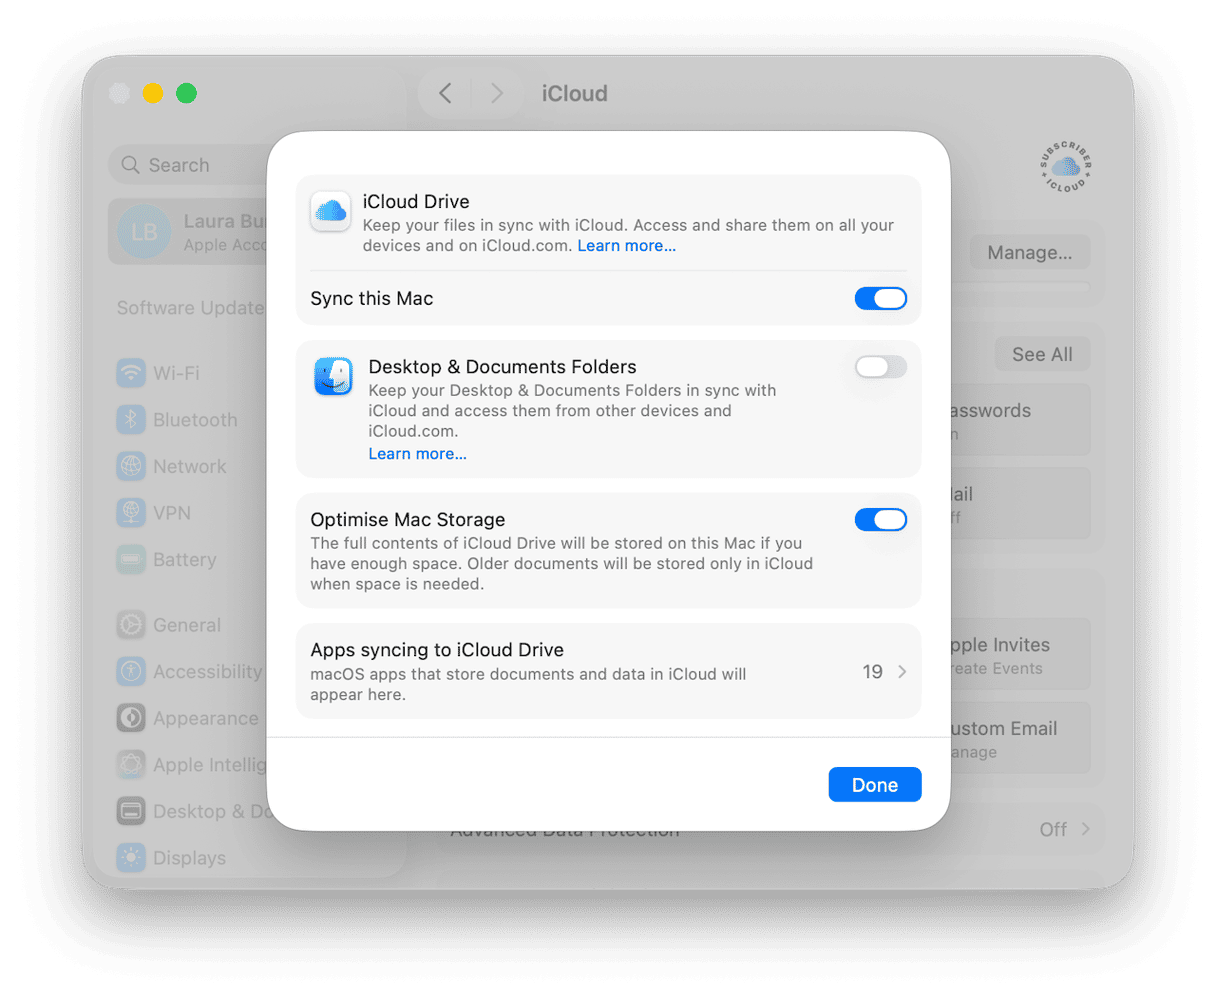1216x997 pixels.
Task: Open the Passwords card behind dialog
Action: point(1020,420)
